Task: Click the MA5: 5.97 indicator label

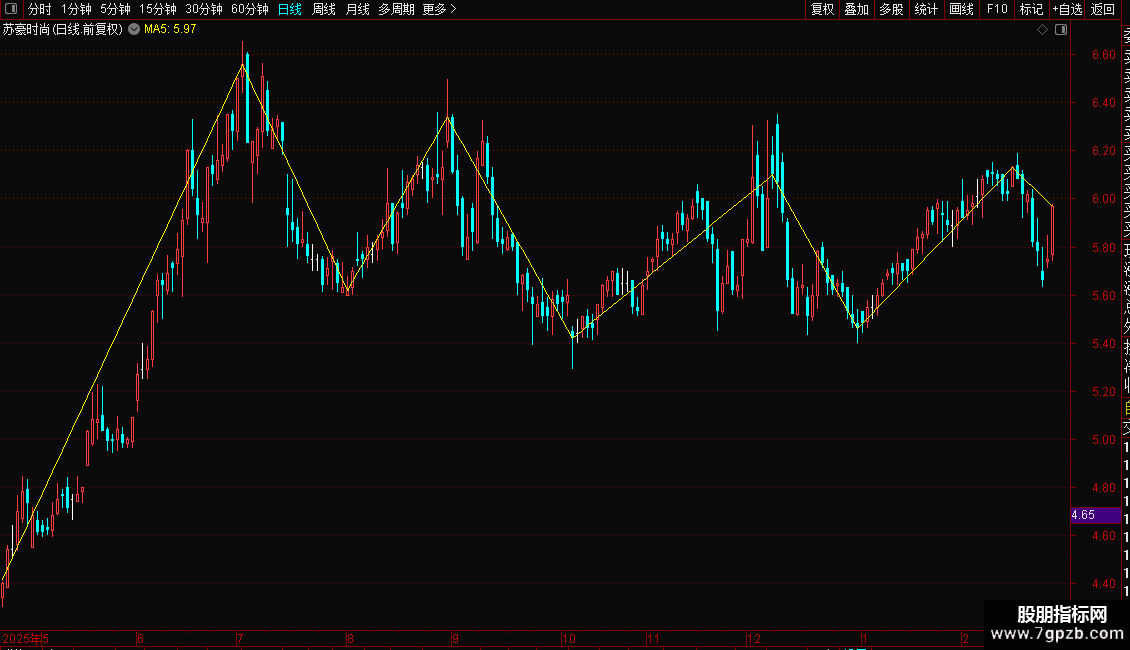Action: [170, 30]
